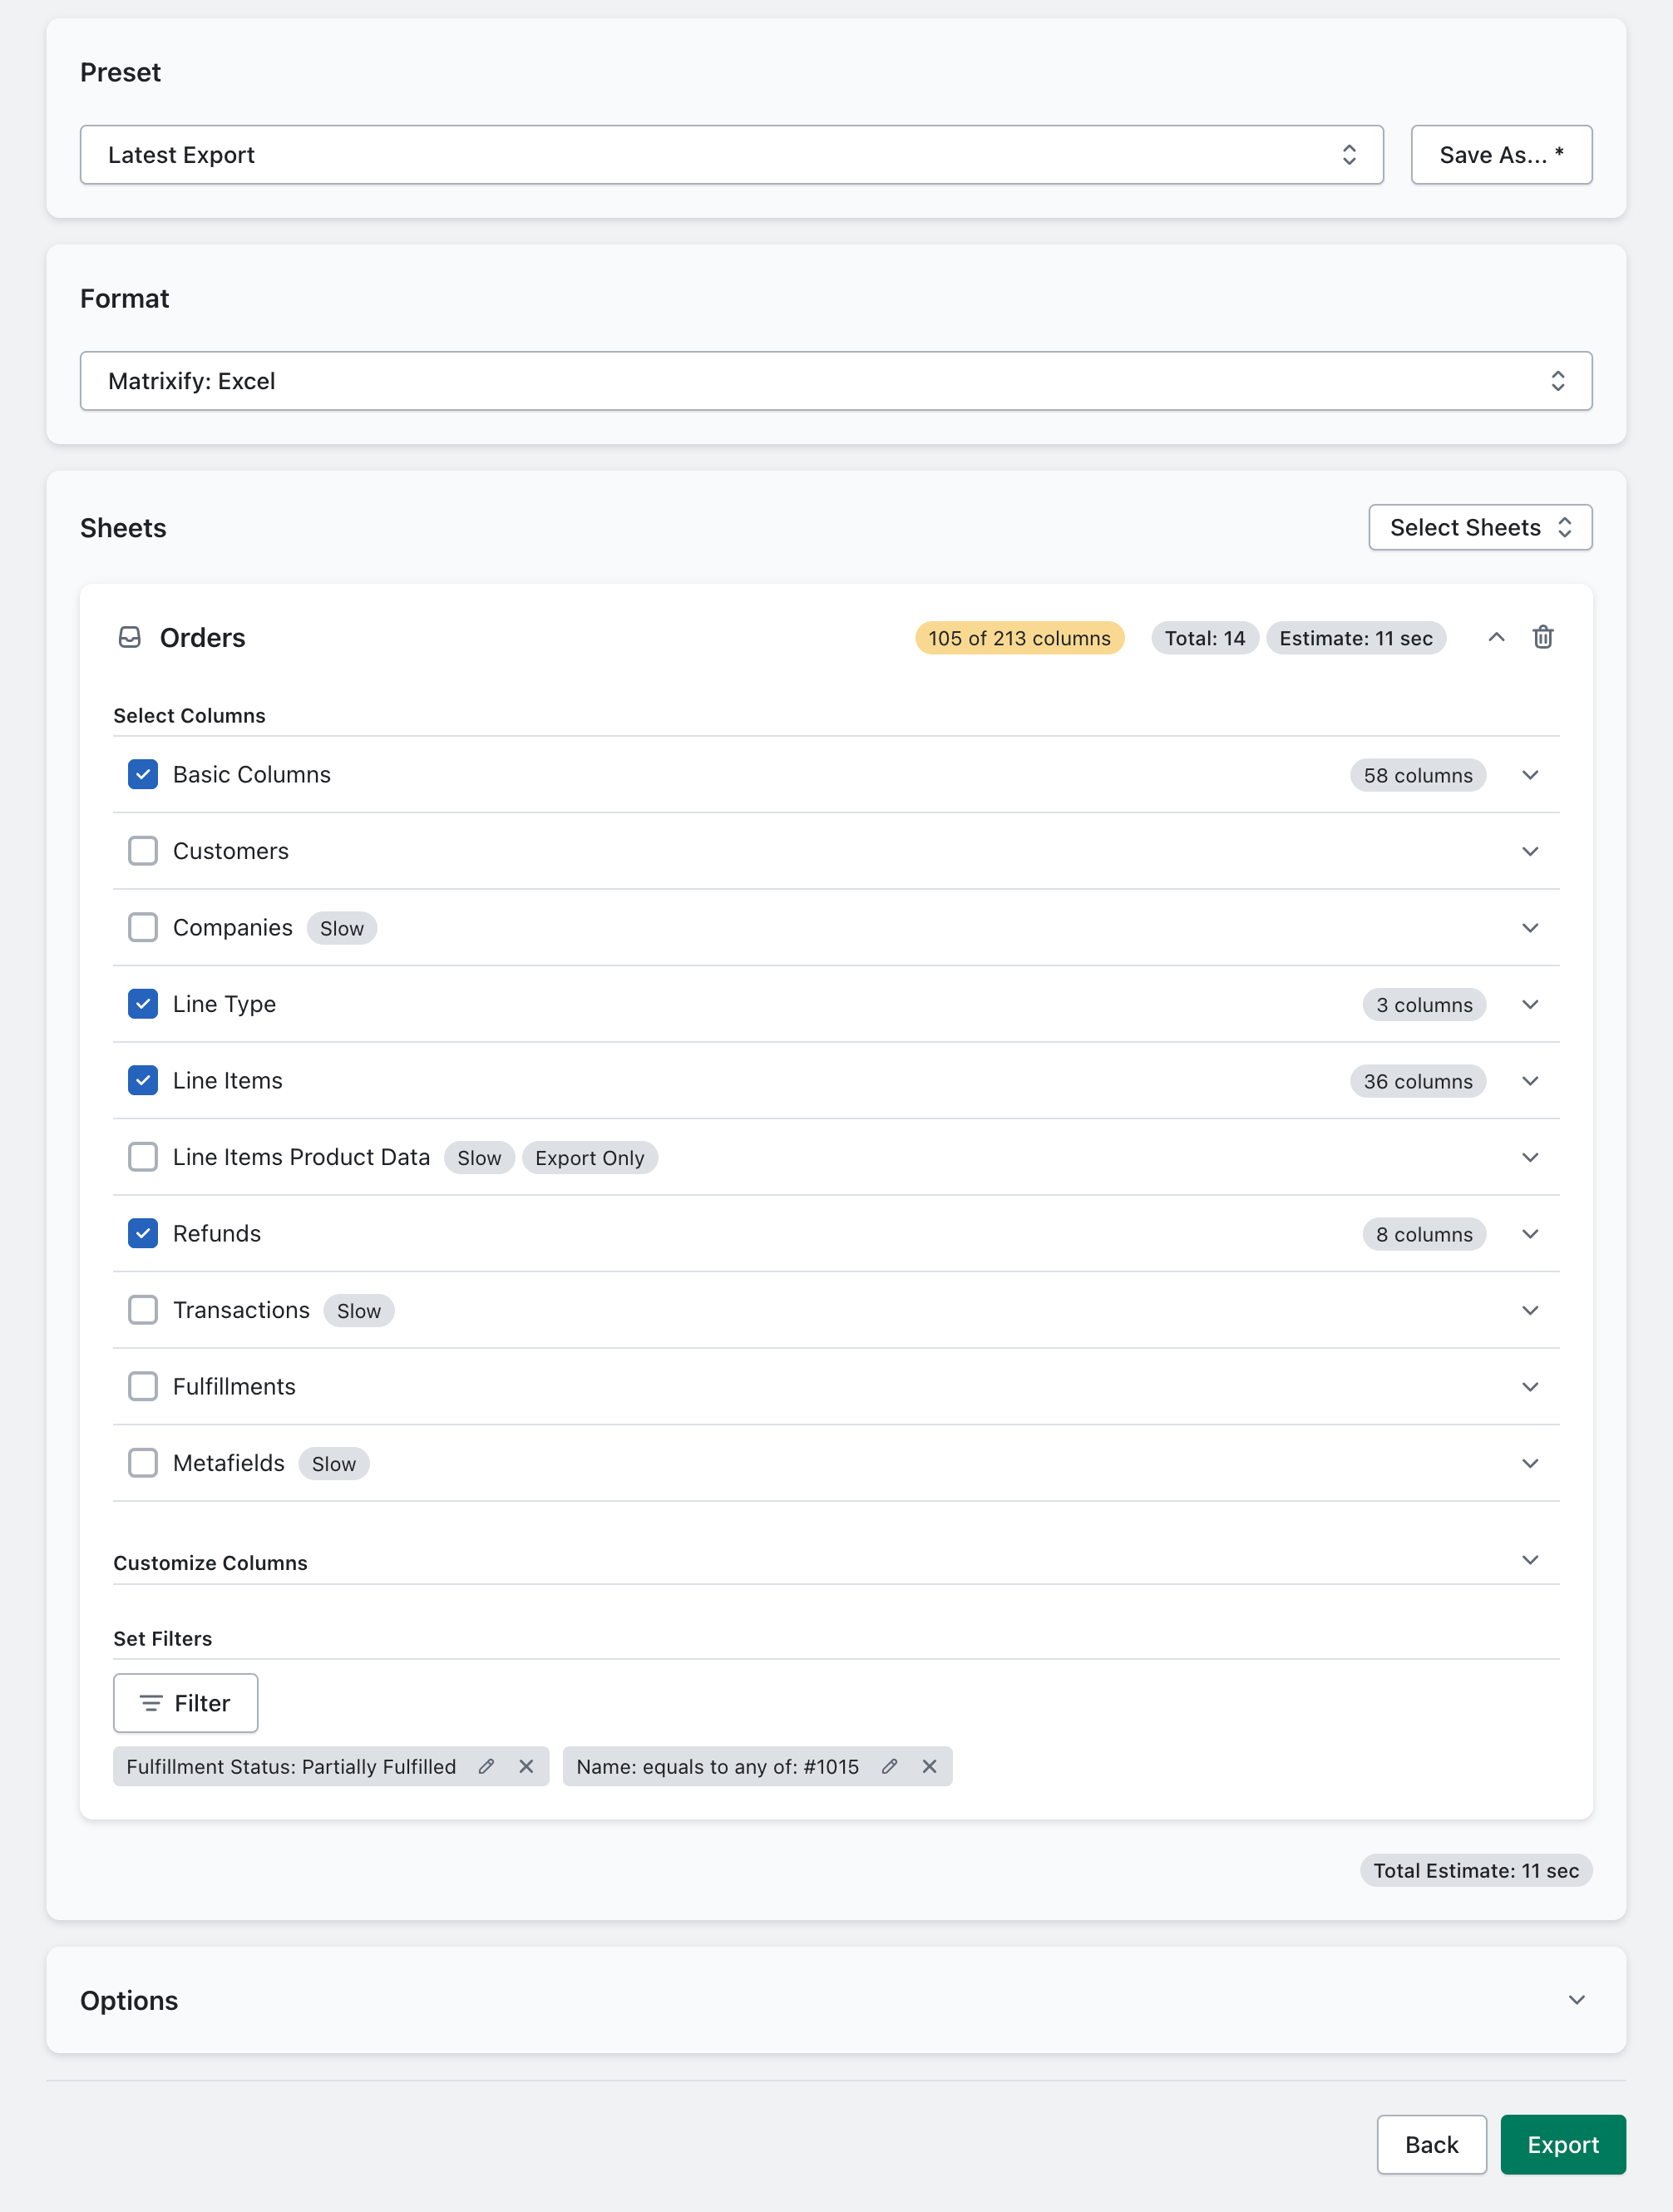Expand the Line Items column group

tap(1529, 1081)
